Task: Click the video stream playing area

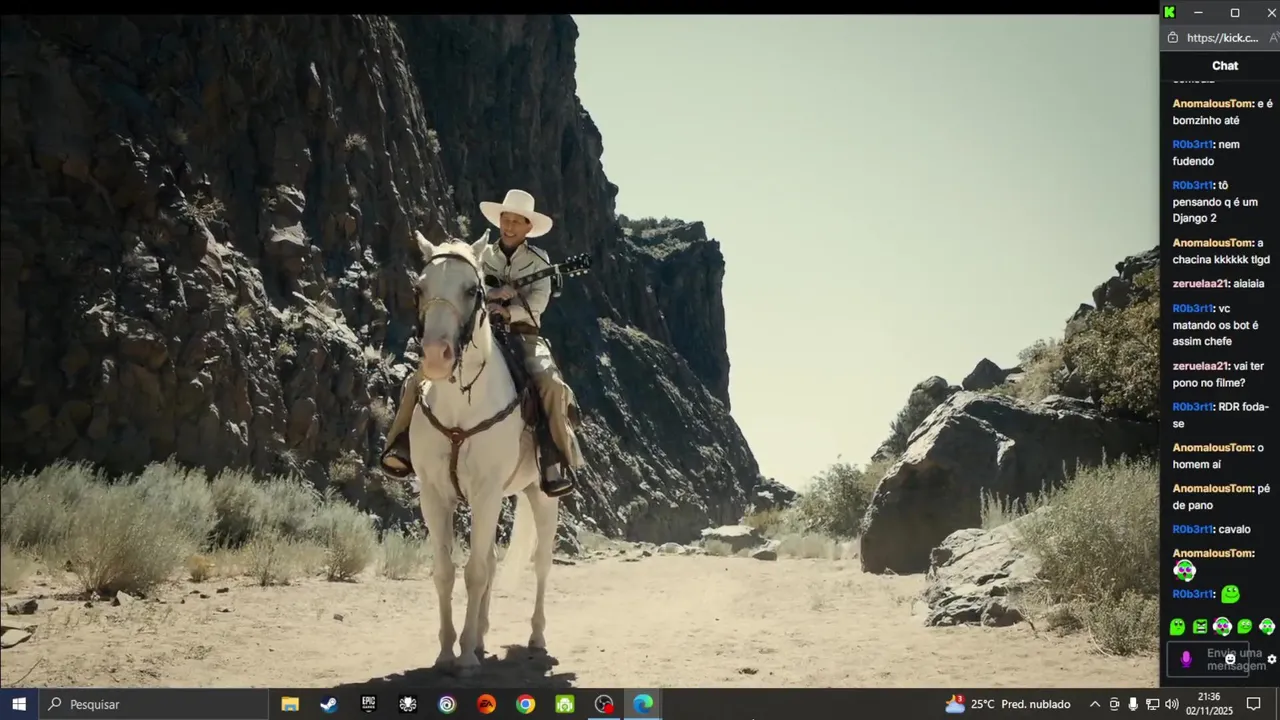Action: click(x=579, y=350)
